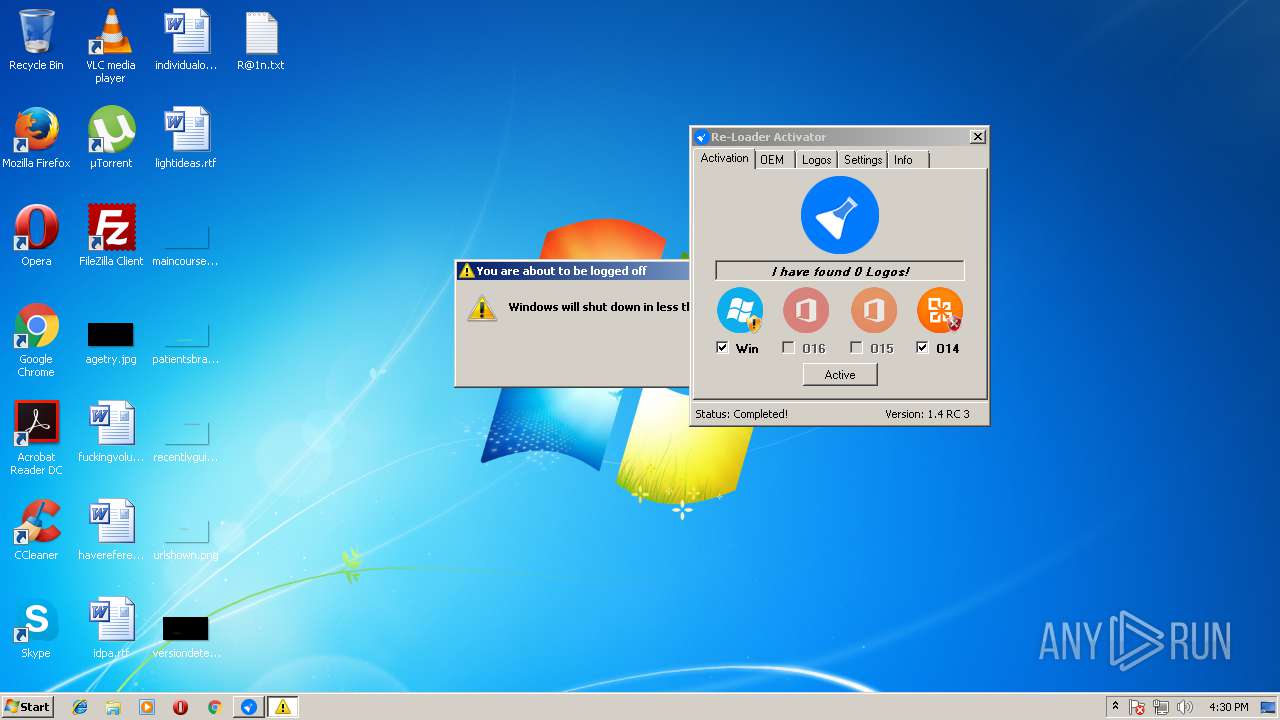Open the Logos tab

pyautogui.click(x=816, y=160)
